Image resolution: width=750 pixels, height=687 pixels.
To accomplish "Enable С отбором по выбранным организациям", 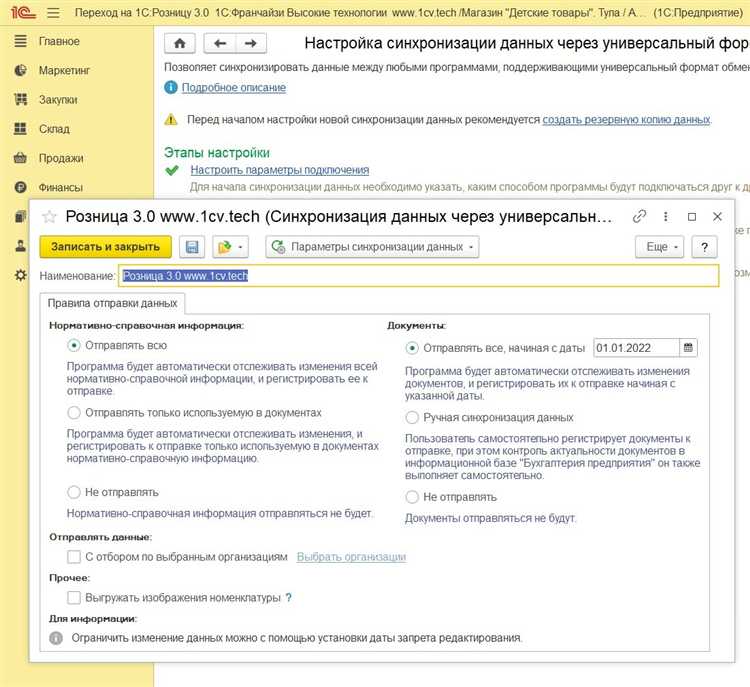I will pyautogui.click(x=74, y=557).
